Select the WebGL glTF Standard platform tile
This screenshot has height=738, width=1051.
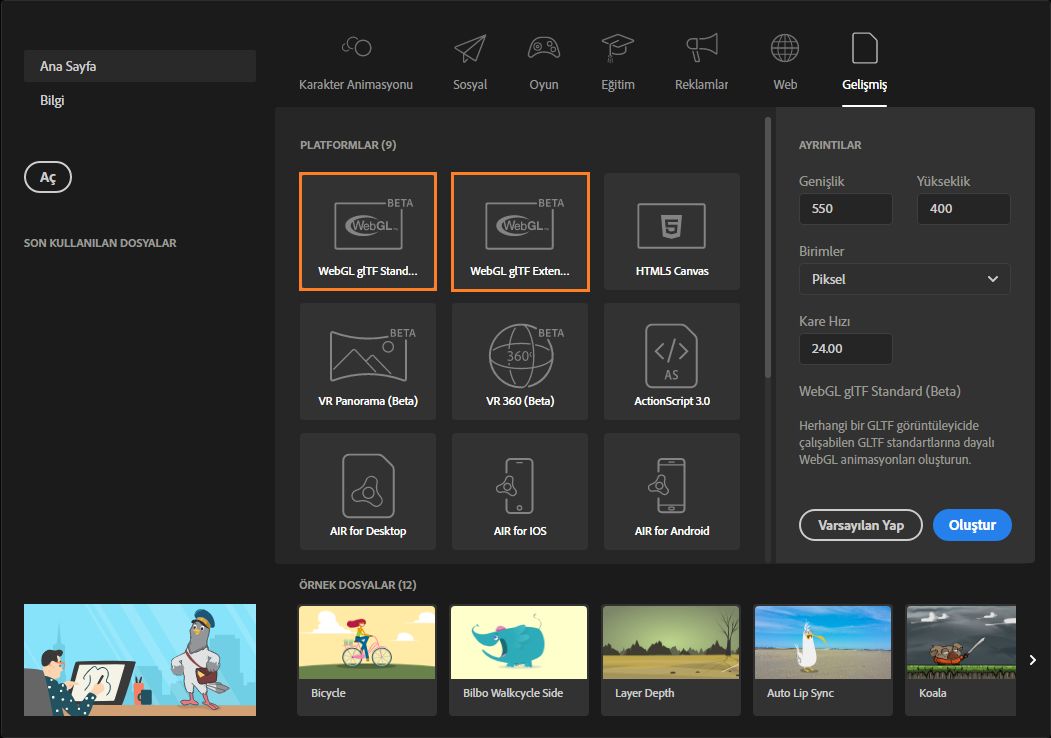[368, 231]
